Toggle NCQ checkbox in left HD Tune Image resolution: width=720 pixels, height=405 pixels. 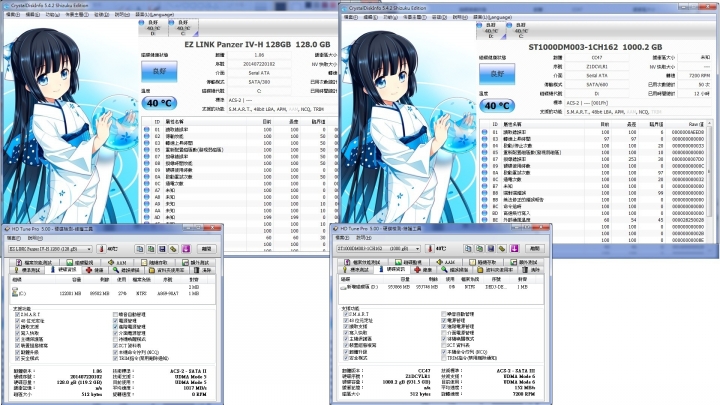click(116, 352)
